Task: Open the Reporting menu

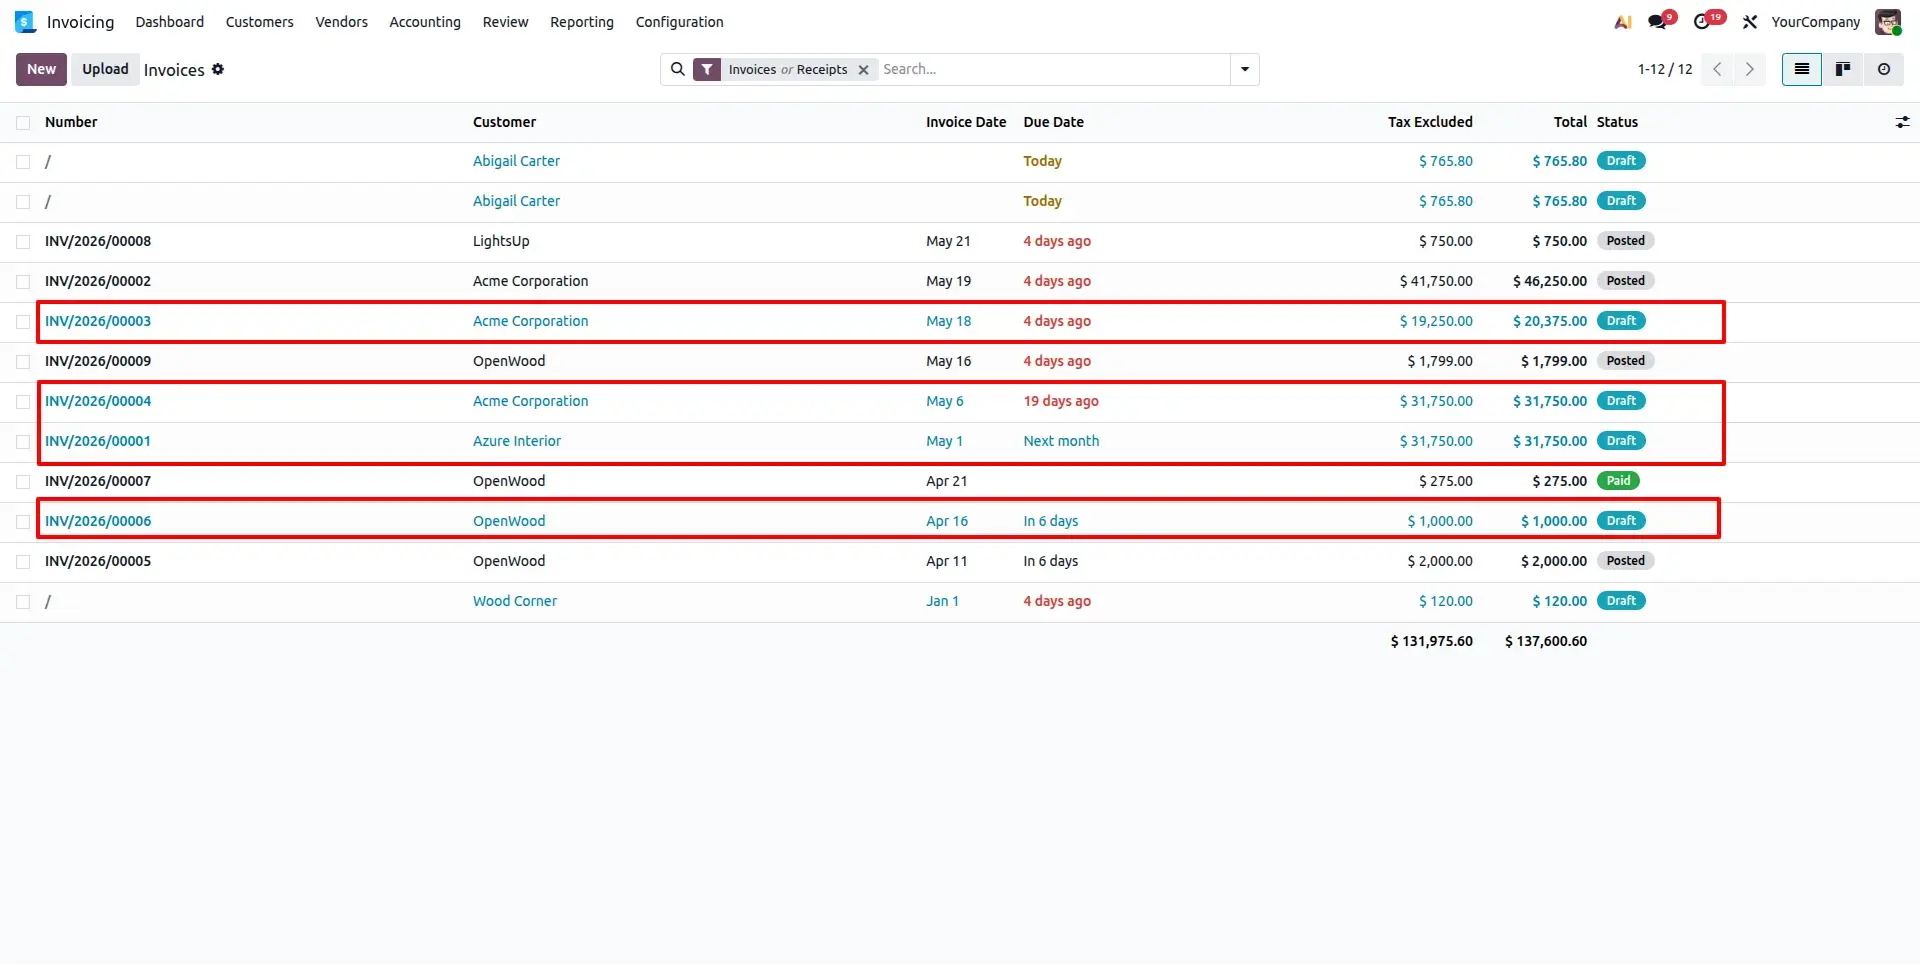Action: tap(582, 22)
